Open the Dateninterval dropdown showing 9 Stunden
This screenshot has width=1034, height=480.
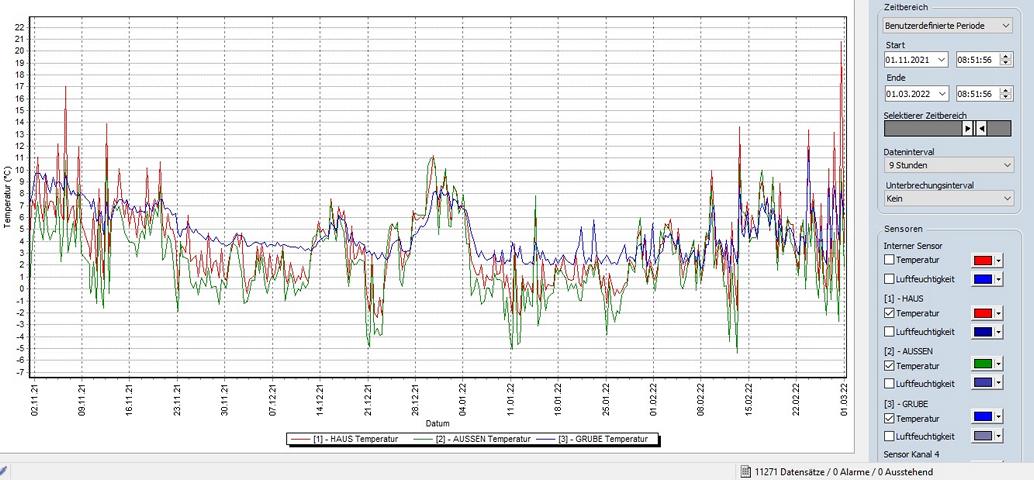[x=948, y=164]
